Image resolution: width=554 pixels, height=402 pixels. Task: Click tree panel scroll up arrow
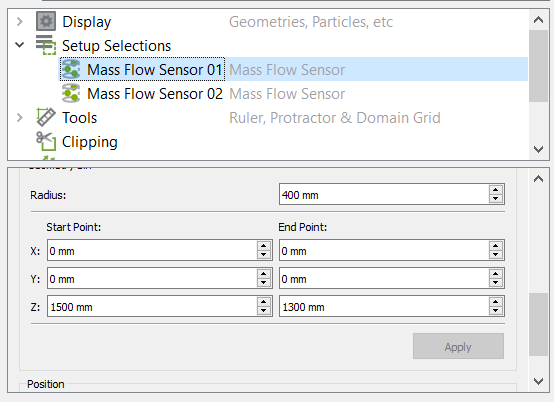[x=538, y=20]
